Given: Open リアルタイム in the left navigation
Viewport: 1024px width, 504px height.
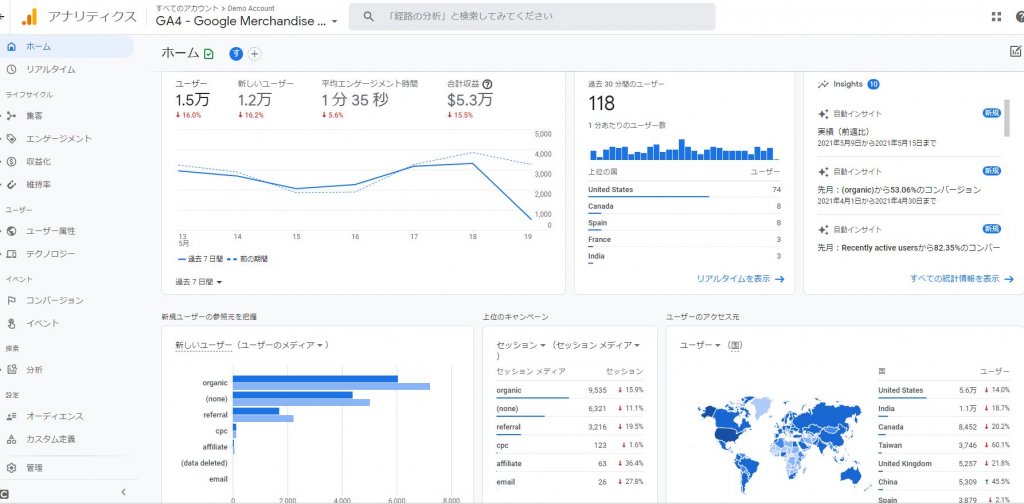Looking at the screenshot, I should tap(67, 69).
